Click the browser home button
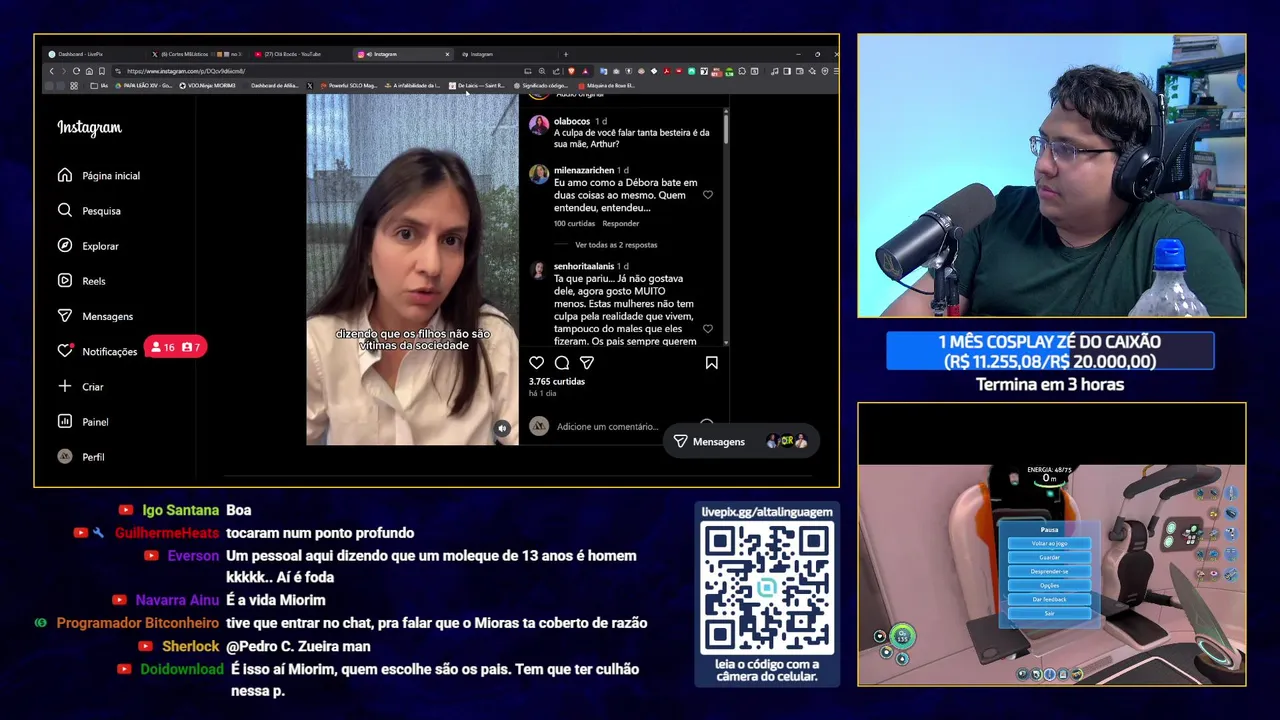The width and height of the screenshot is (1280, 720). 89,71
